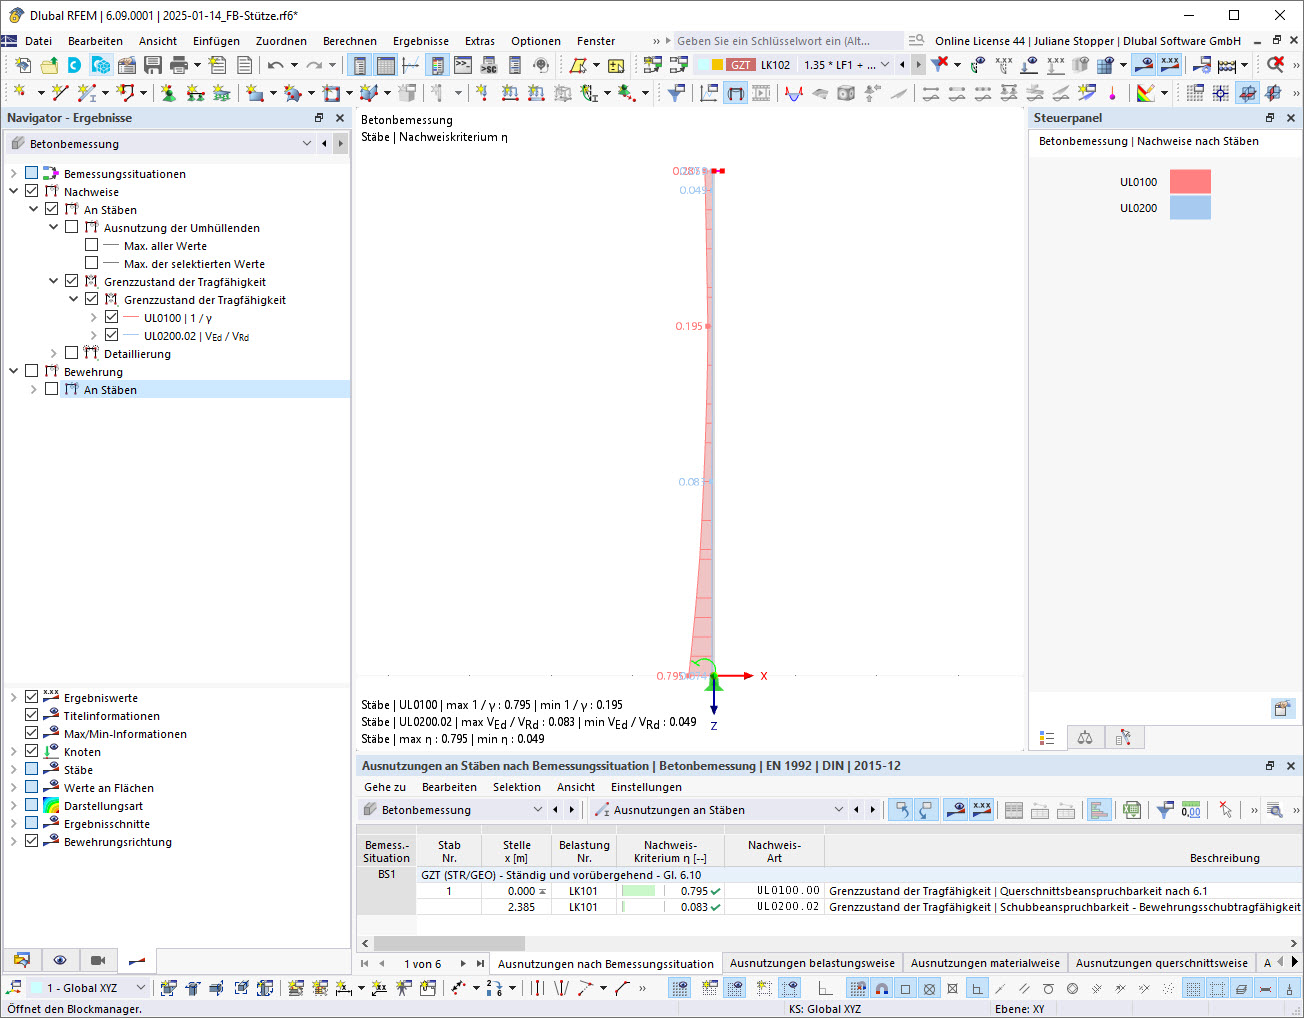Click the red UL0100 color swatch
Viewport: 1304px width, 1018px height.
coord(1190,182)
